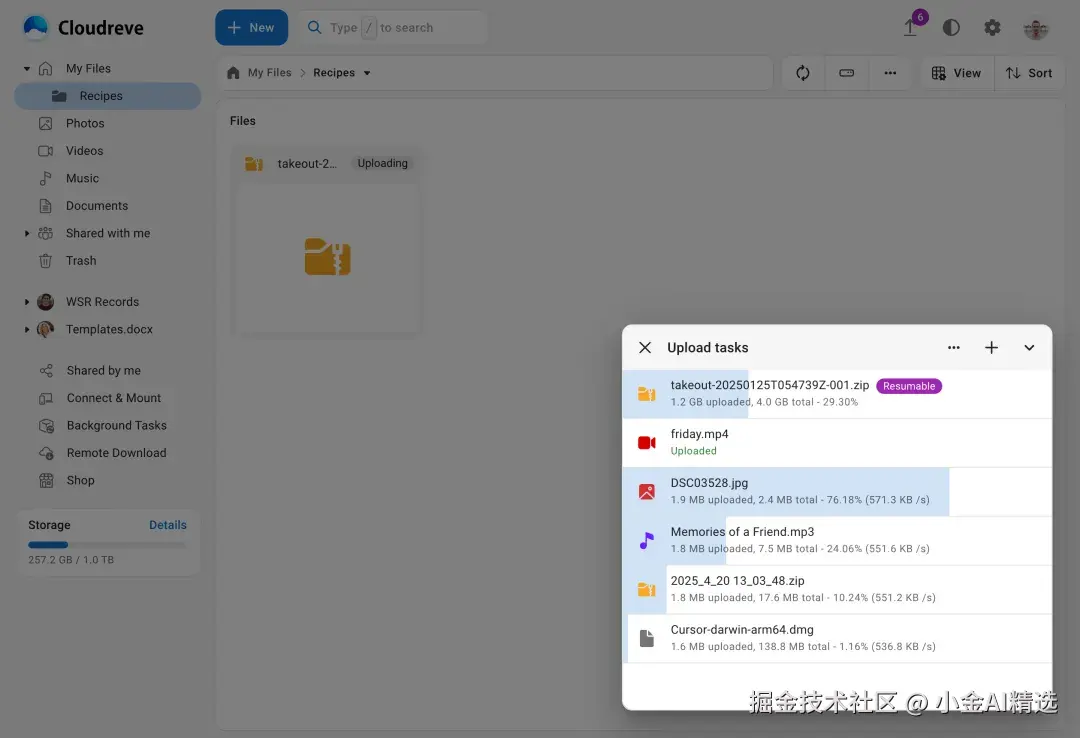This screenshot has height=738, width=1080.
Task: Open Videos in sidebar
Action: pos(84,151)
